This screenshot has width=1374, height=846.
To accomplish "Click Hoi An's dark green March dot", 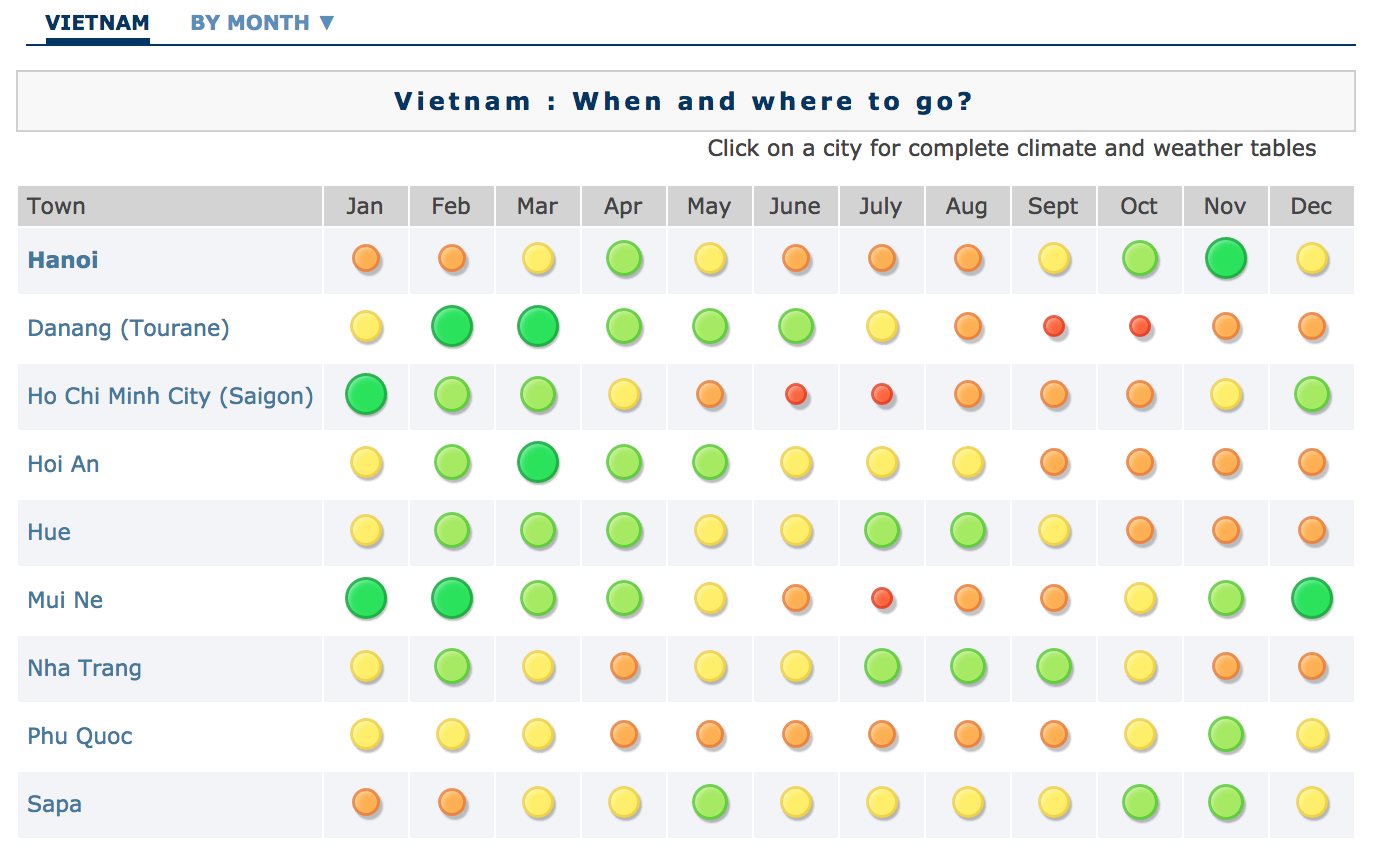I will [x=538, y=462].
